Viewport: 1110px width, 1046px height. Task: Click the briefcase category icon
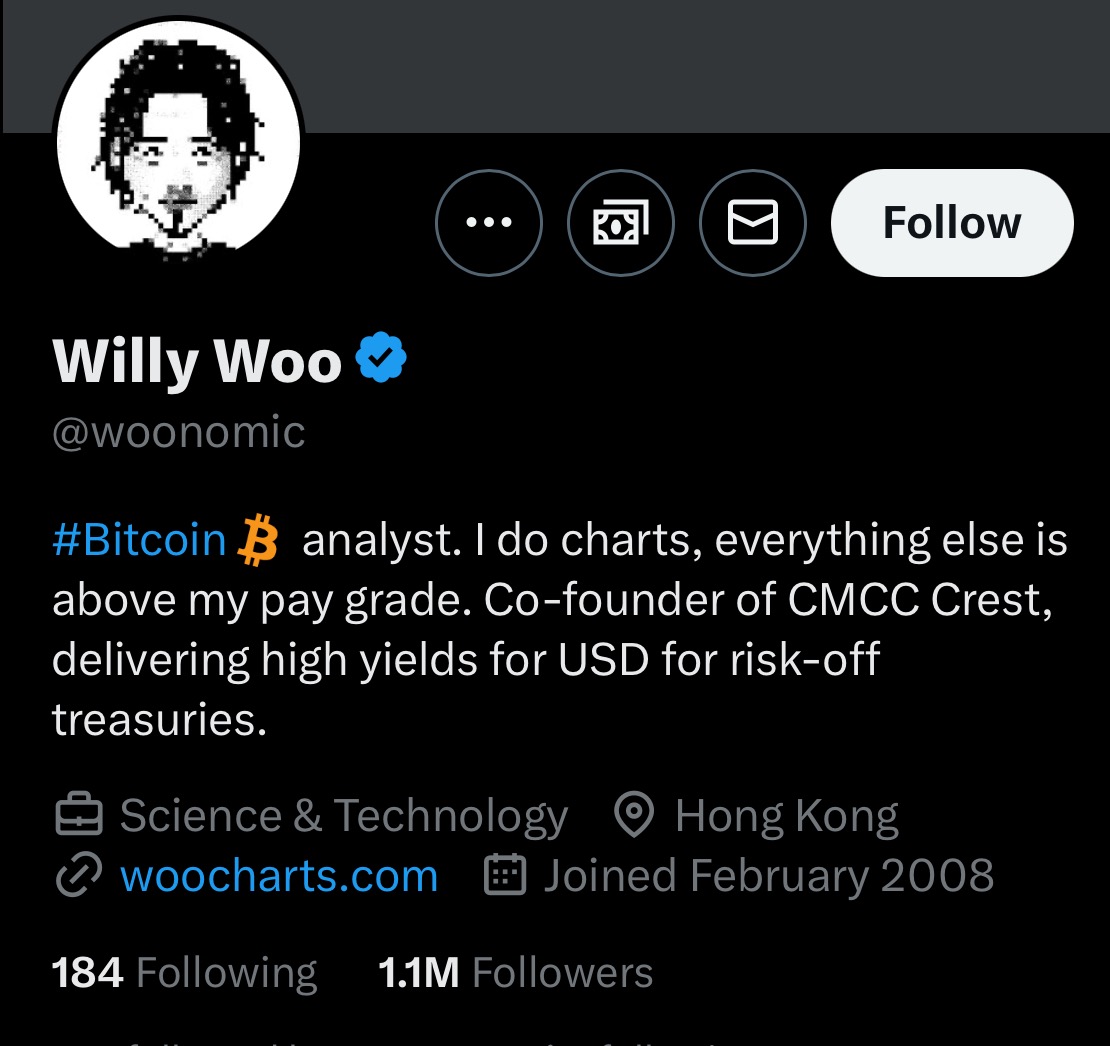pyautogui.click(x=78, y=816)
